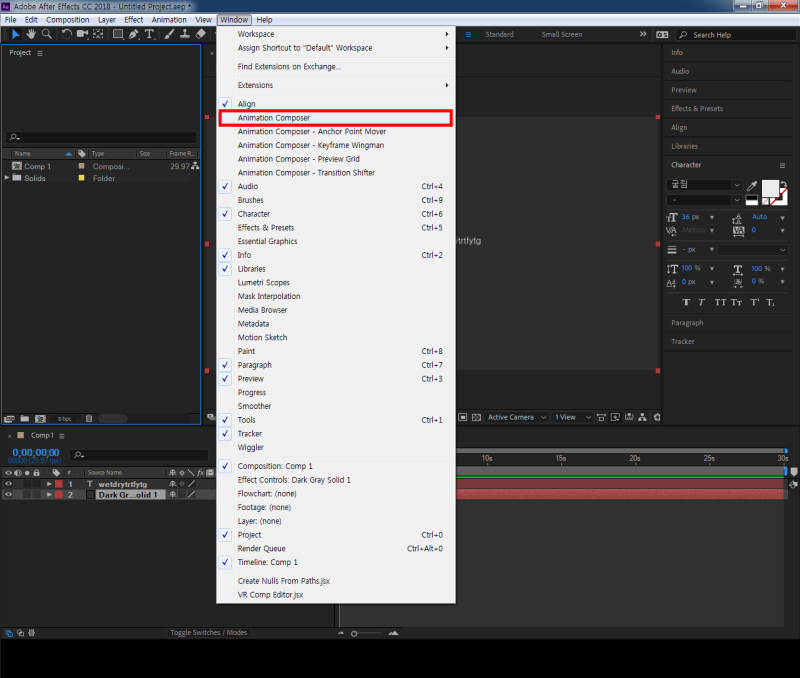Click the Project panel search field
Viewport: 800px width, 678px height.
click(x=100, y=137)
